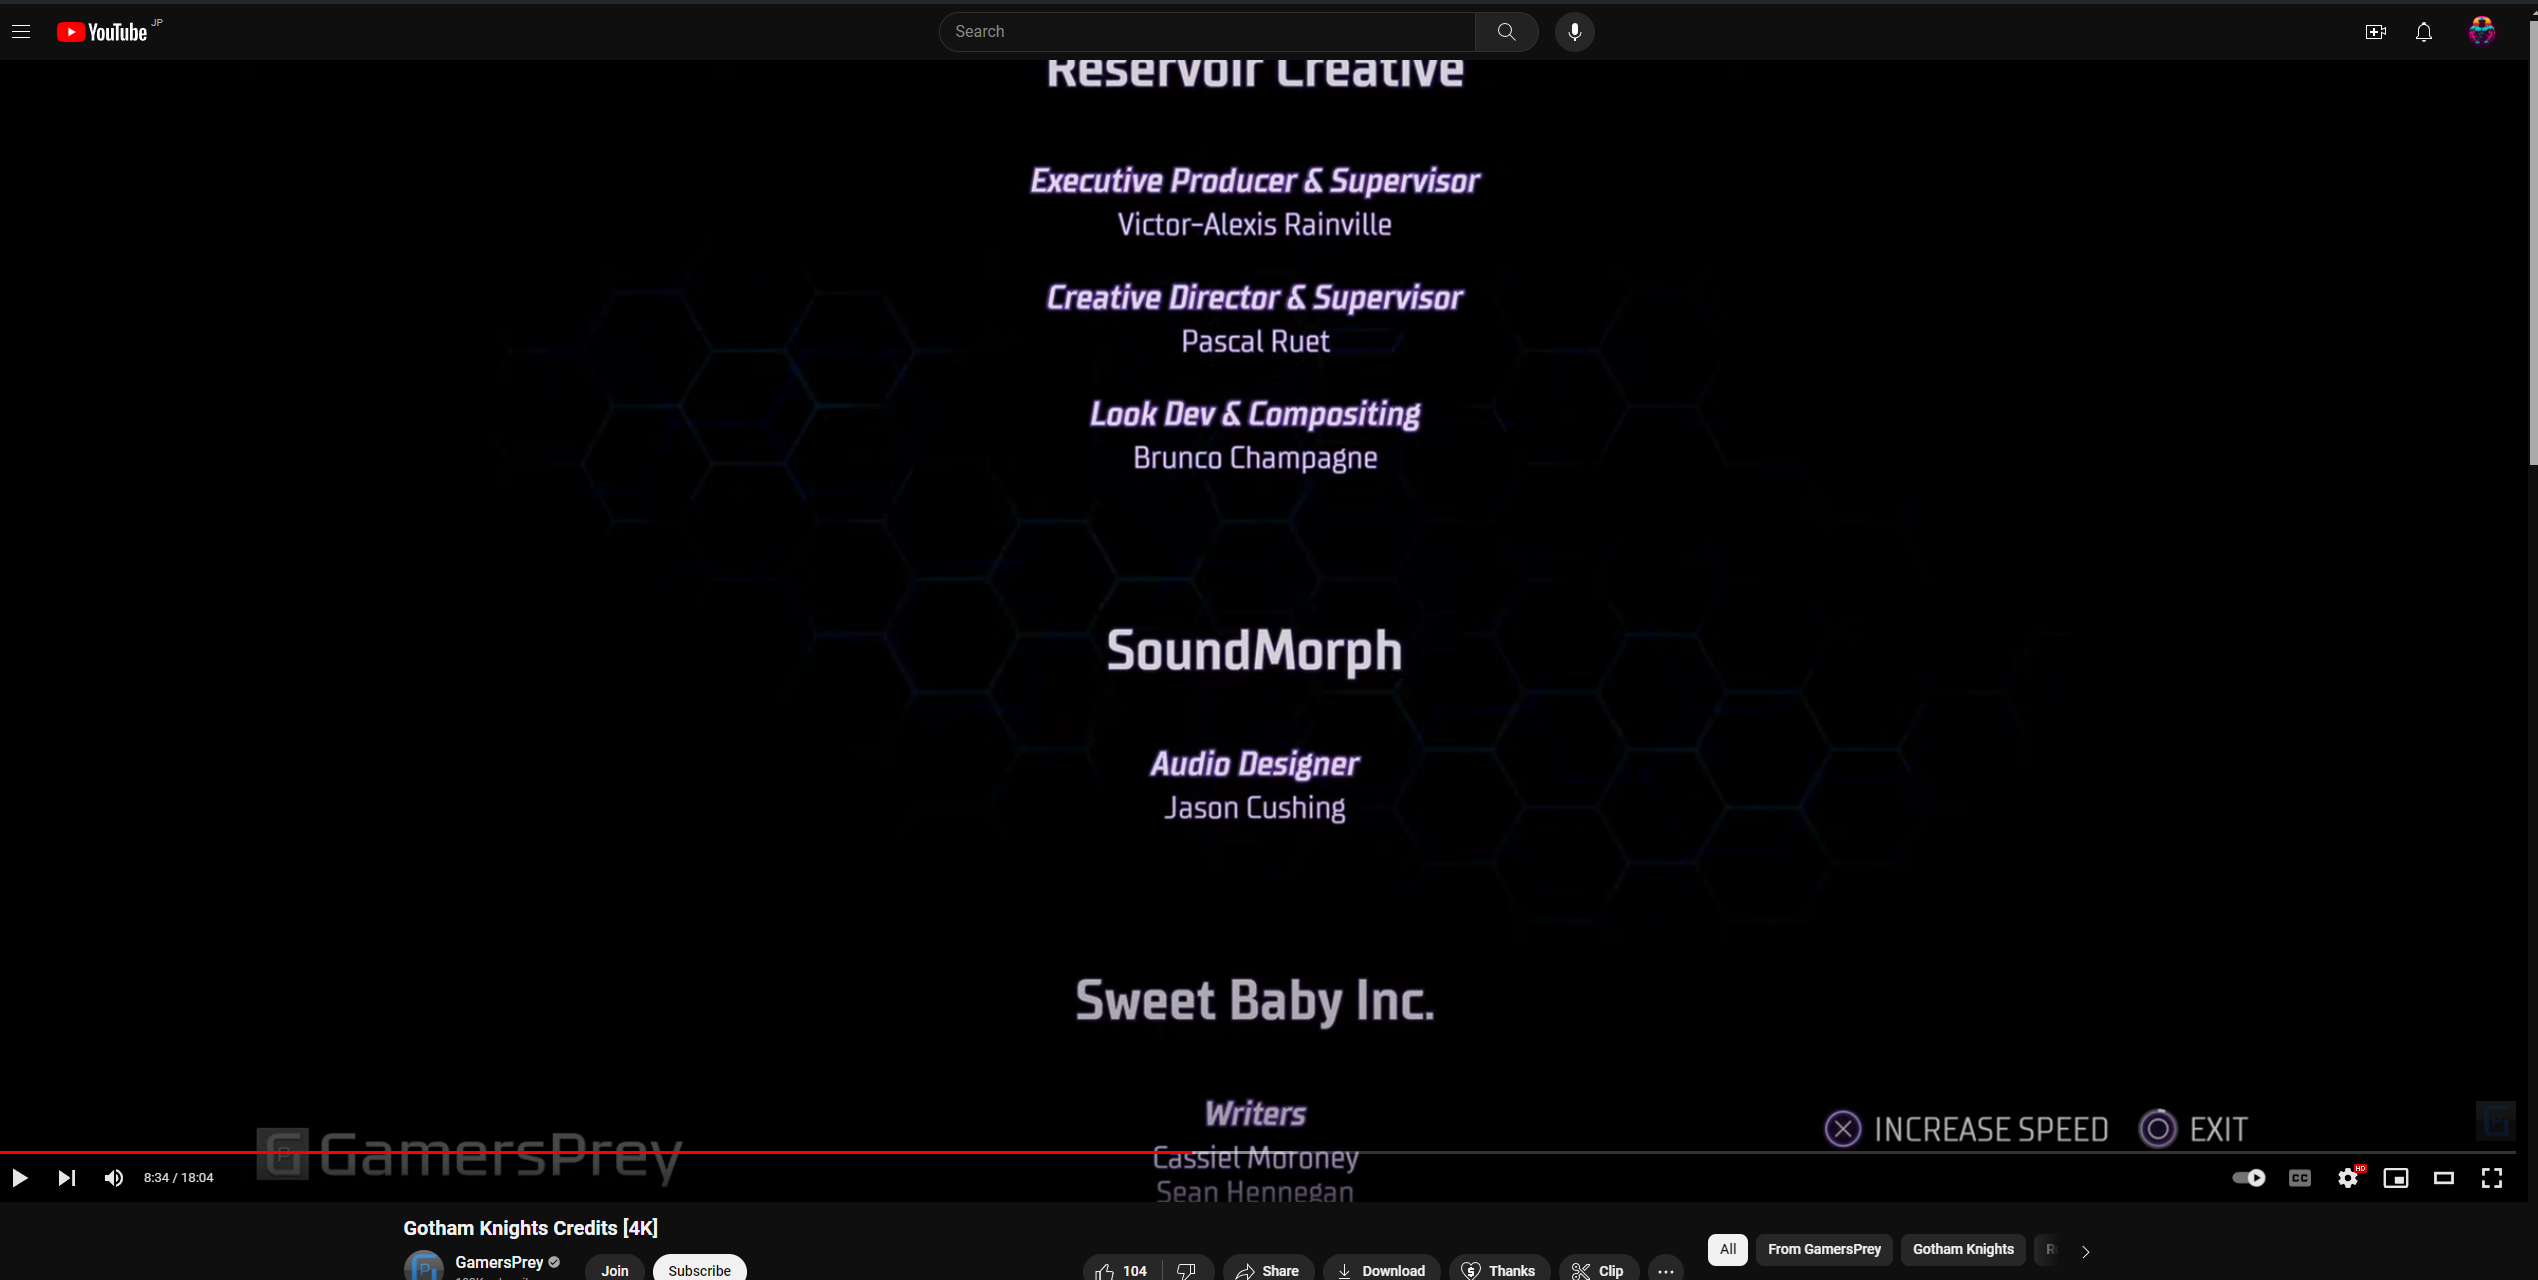Image resolution: width=2538 pixels, height=1280 pixels.
Task: Click the Subscribe button
Action: (700, 1269)
